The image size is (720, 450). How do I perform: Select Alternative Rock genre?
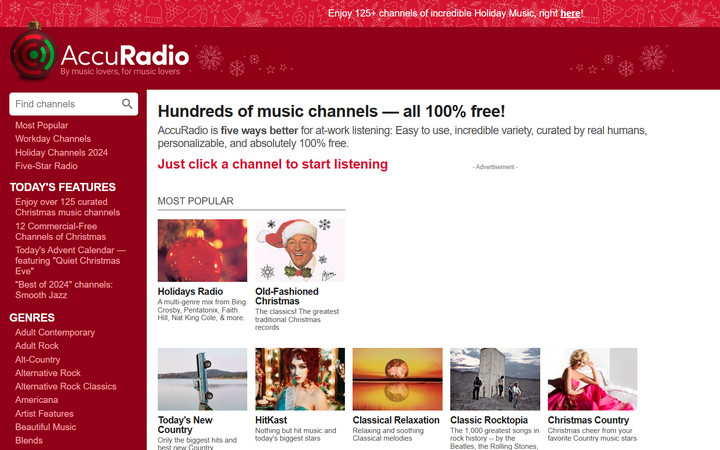pyautogui.click(x=48, y=373)
